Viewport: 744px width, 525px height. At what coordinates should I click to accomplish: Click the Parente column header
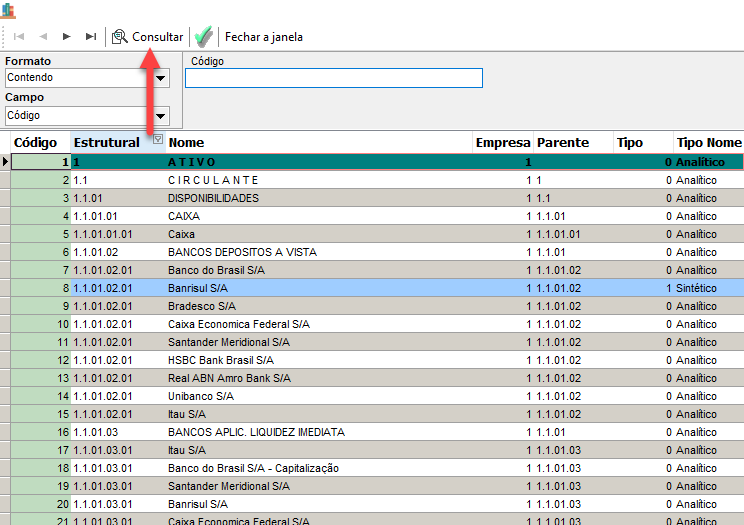coord(563,143)
